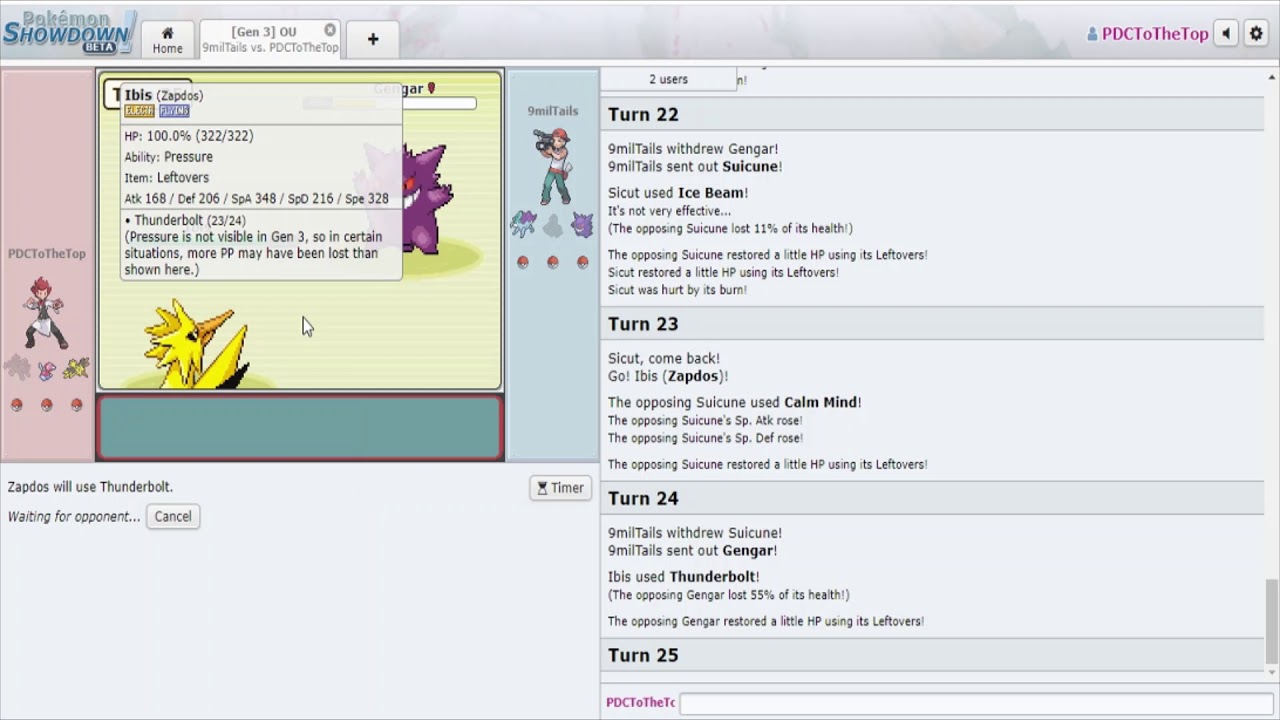
Task: Click '9milTails sent out Gengar!' log line
Action: coord(692,551)
